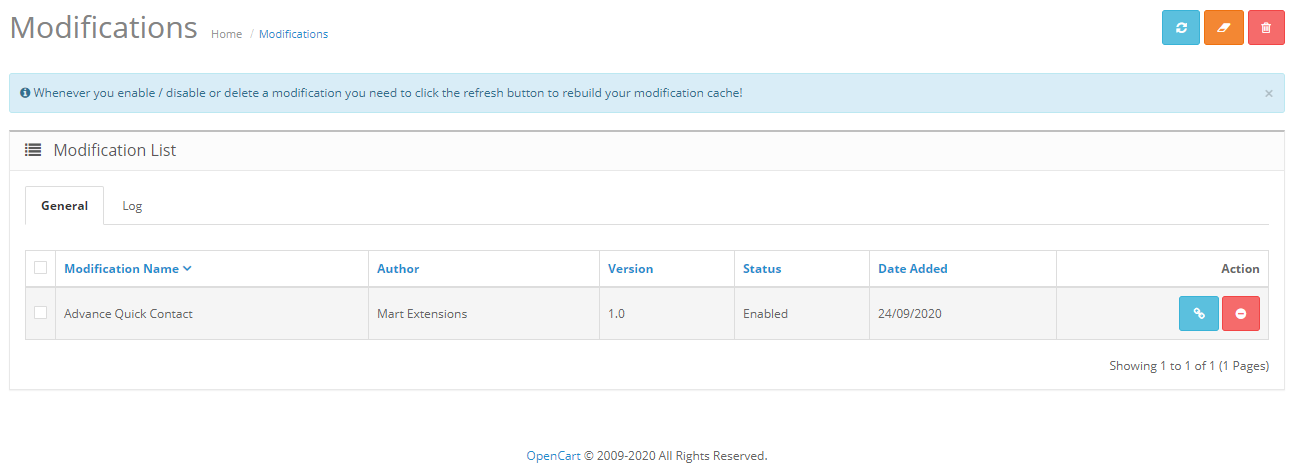
Task: Click the Modifications breadcrumb link
Action: pyautogui.click(x=293, y=34)
